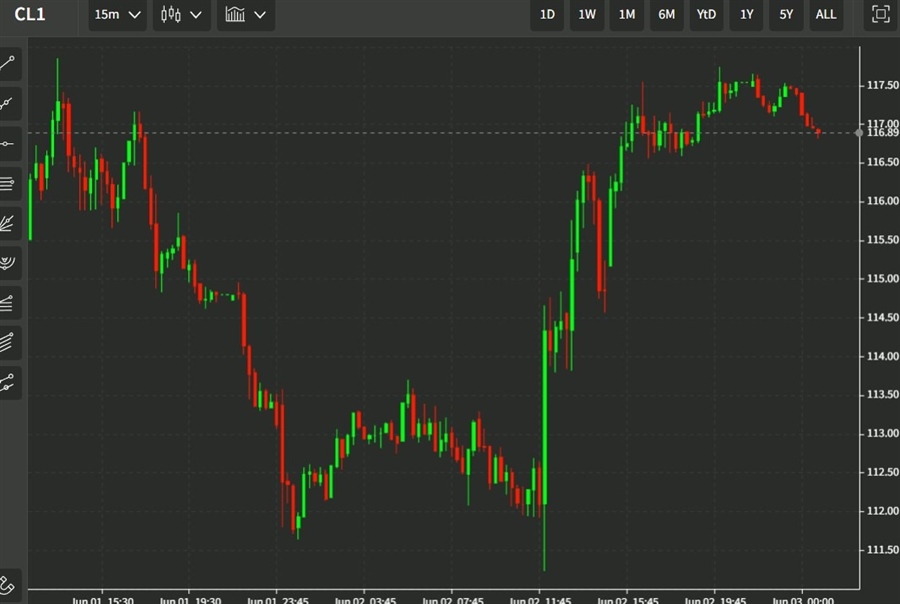Click the 116.89 current price marker

tap(880, 132)
